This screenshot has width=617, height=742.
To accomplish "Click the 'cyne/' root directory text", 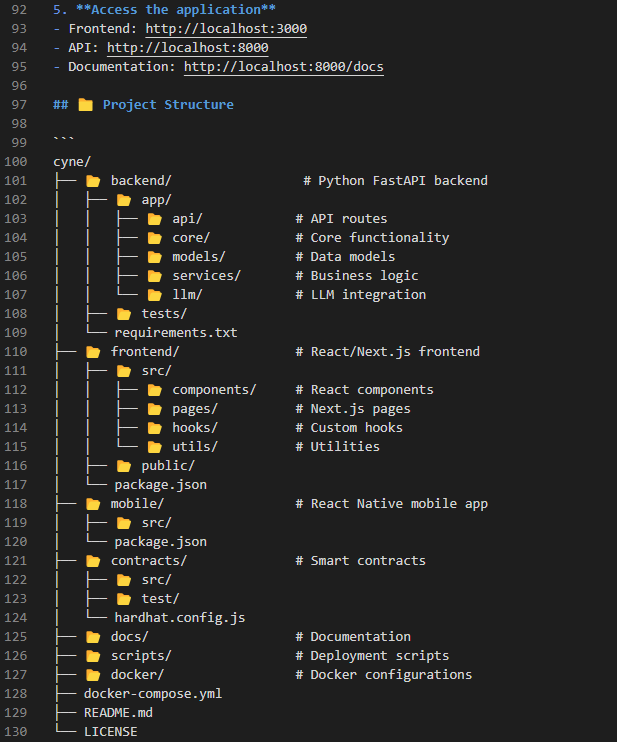I will click(x=71, y=162).
